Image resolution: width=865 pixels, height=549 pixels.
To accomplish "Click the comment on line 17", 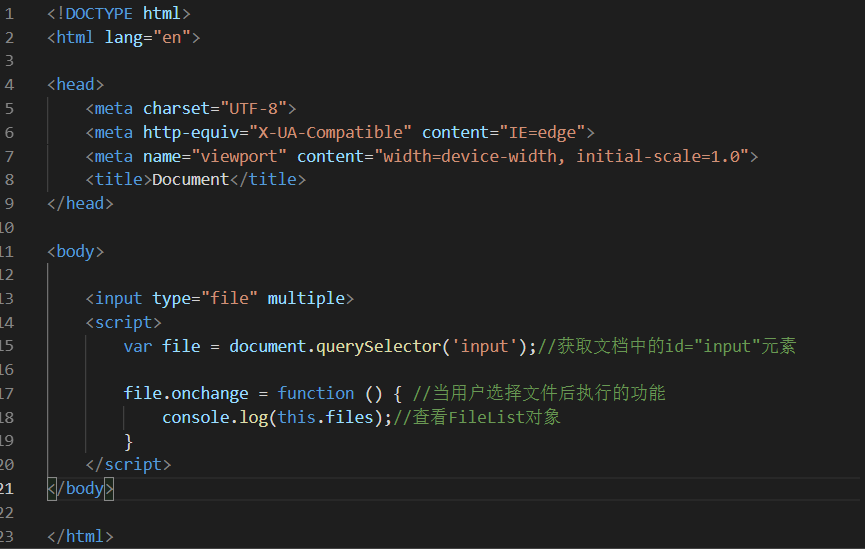I will click(539, 393).
